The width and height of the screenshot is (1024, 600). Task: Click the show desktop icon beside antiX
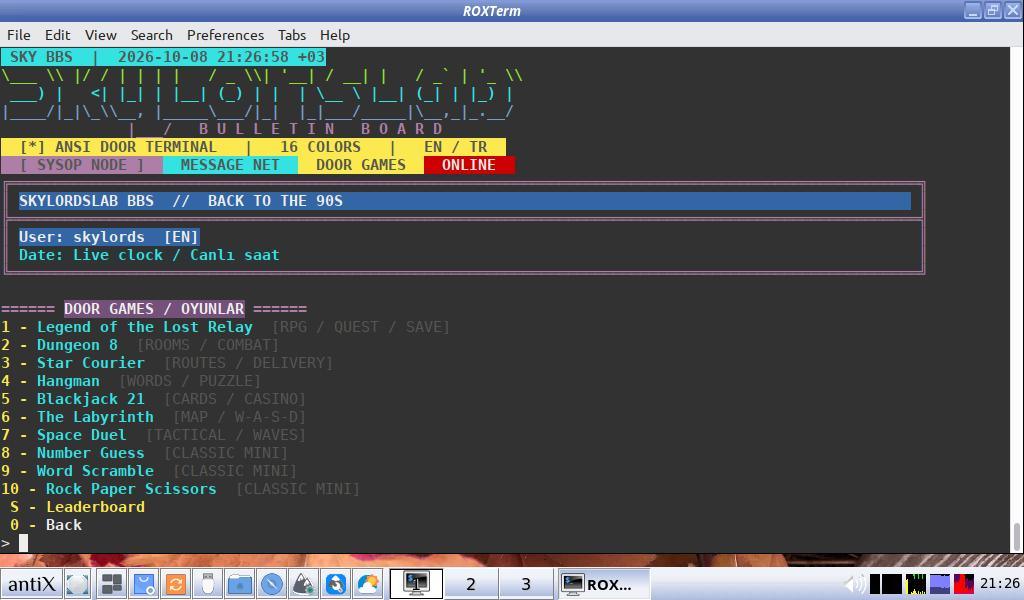pos(78,584)
